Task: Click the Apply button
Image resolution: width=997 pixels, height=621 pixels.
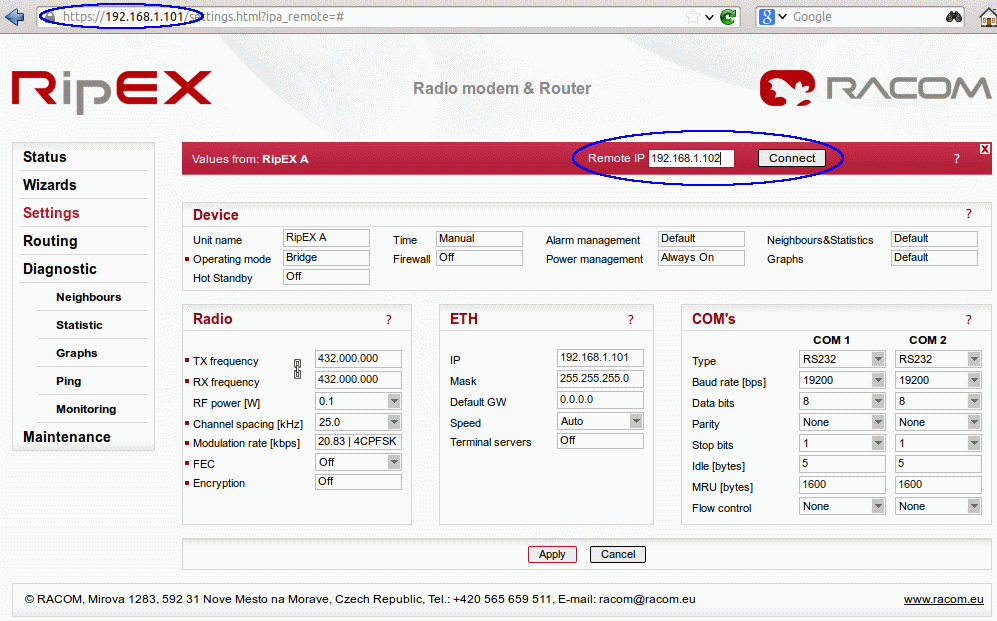Action: coord(552,554)
